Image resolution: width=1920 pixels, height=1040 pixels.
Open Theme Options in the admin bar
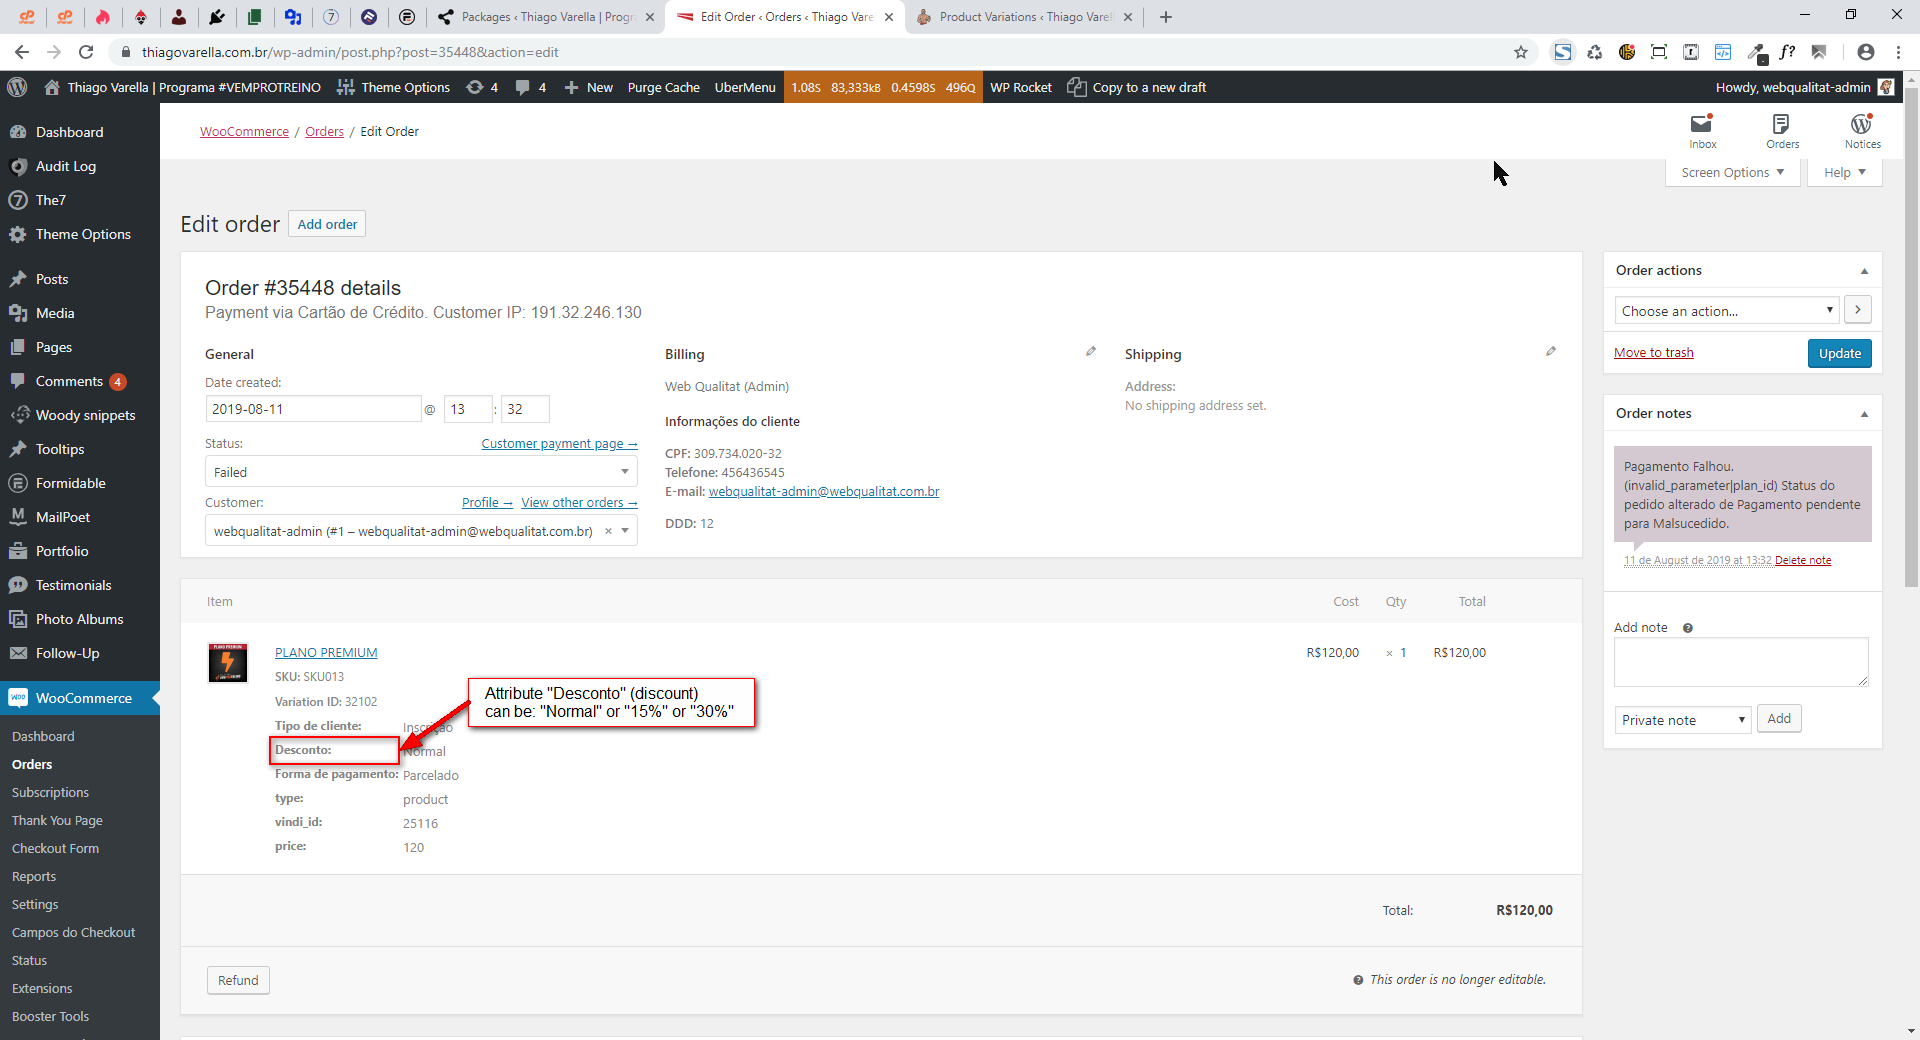point(394,87)
